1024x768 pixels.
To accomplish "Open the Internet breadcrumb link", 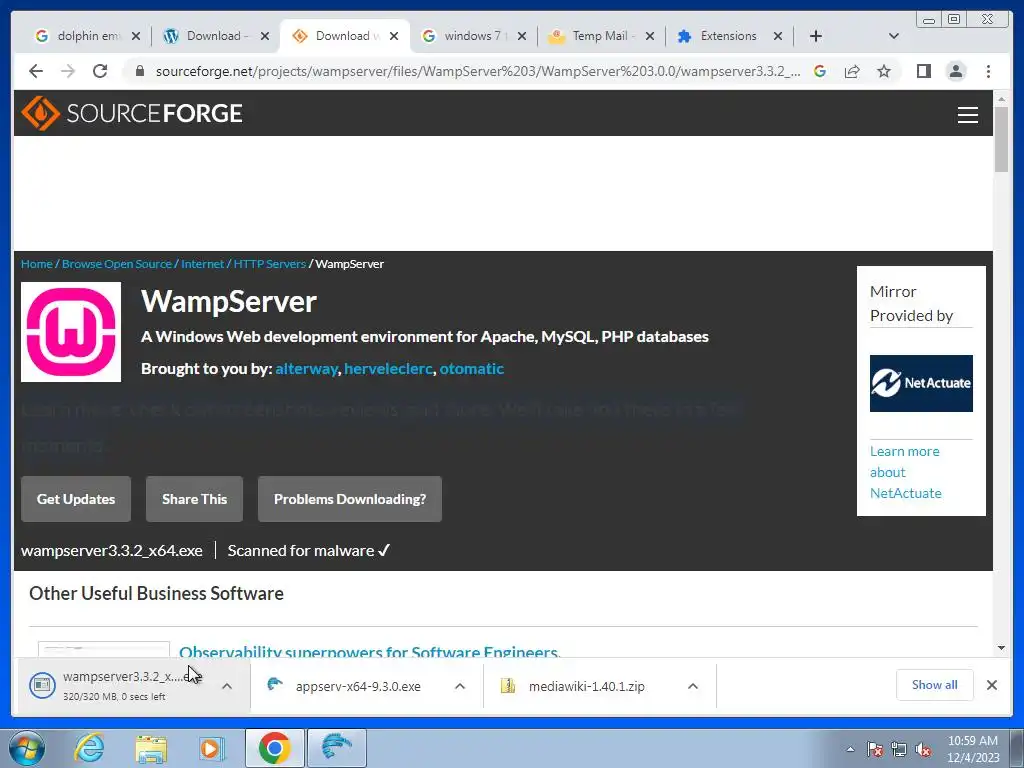I will pos(202,264).
